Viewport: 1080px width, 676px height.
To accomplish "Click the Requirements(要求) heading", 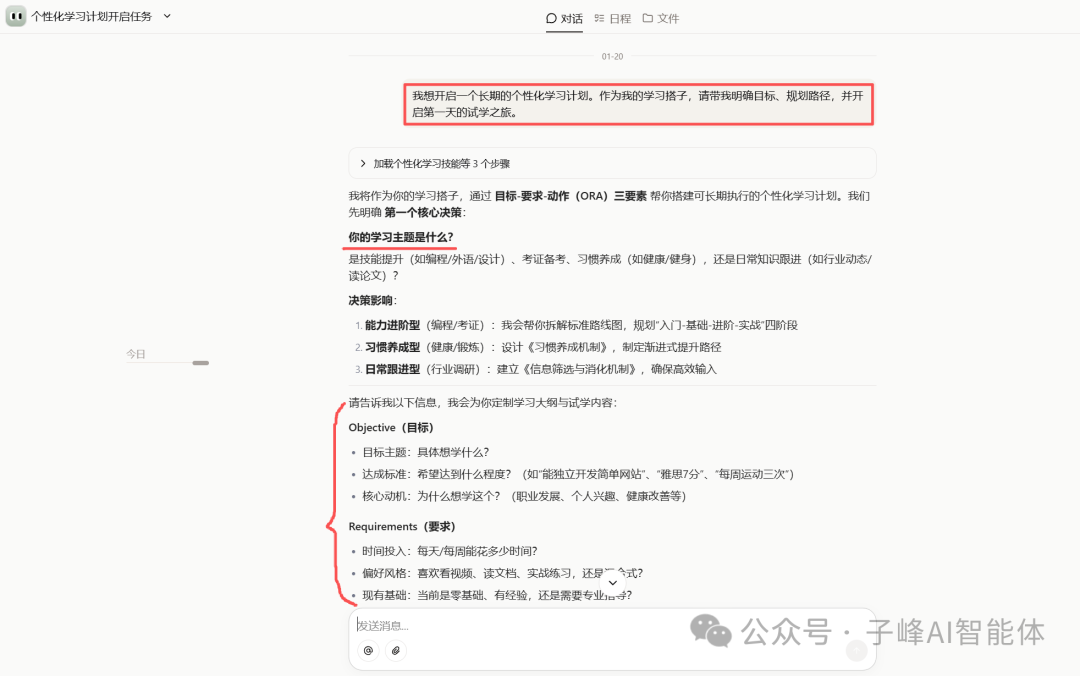I will point(402,526).
